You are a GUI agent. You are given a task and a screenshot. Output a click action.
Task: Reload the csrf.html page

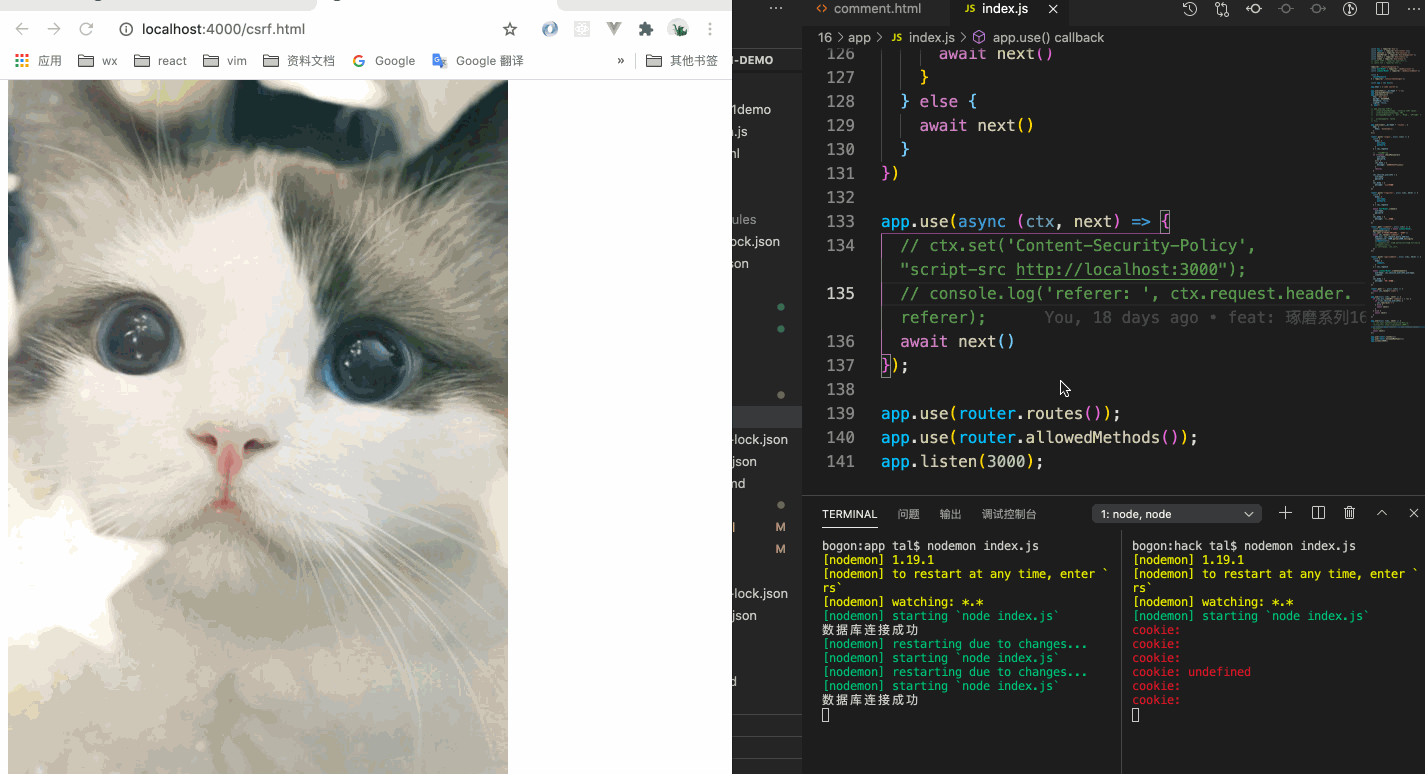[86, 29]
